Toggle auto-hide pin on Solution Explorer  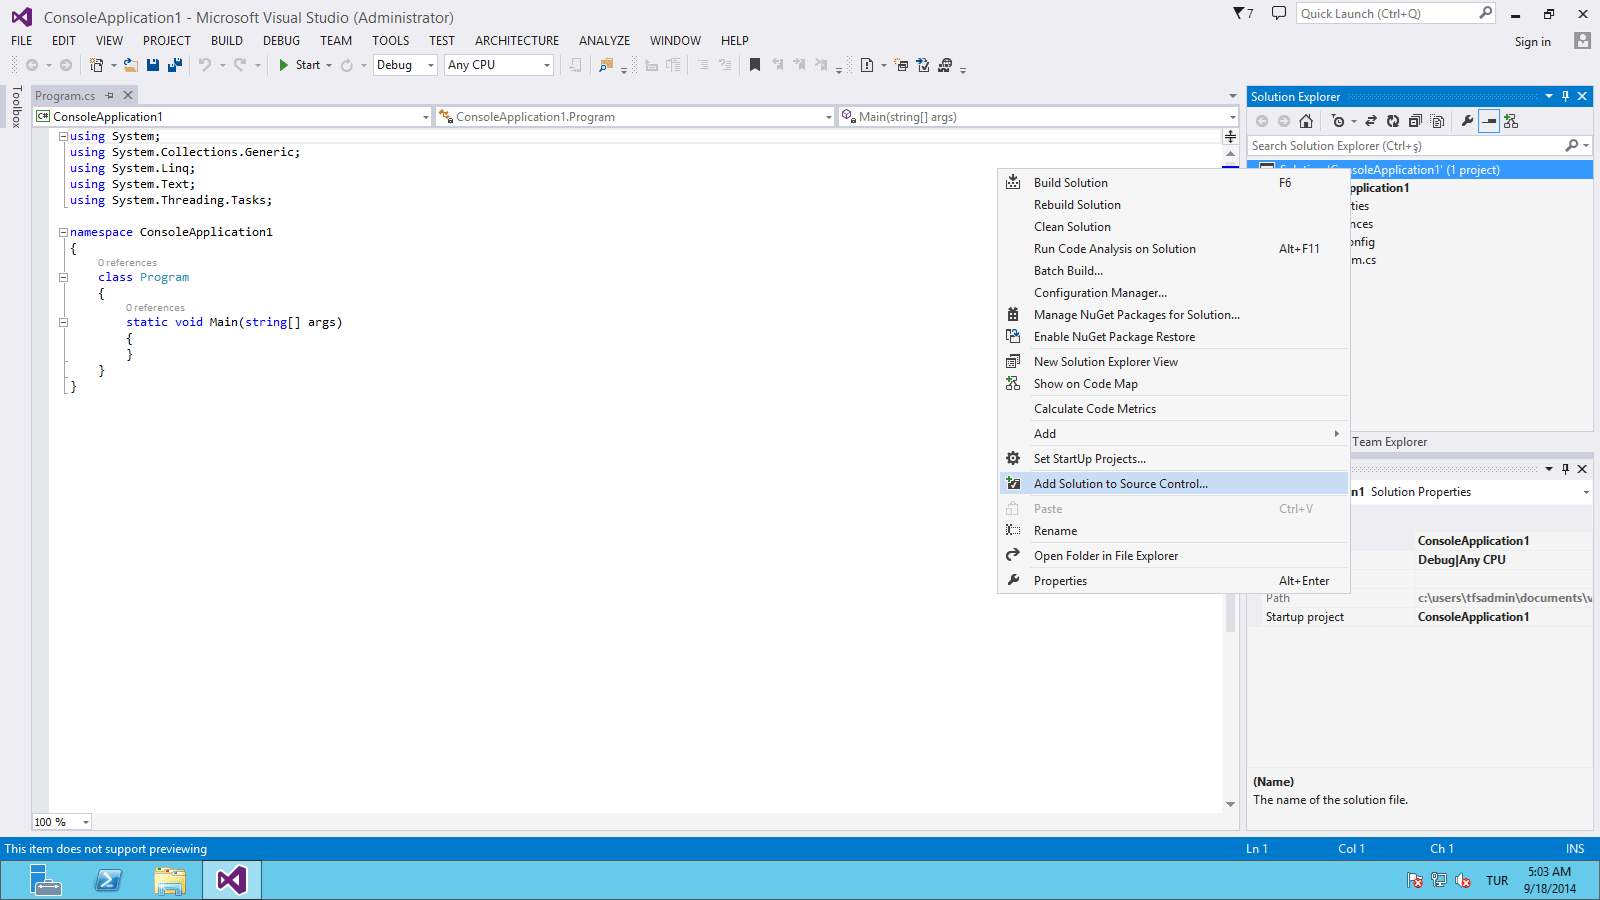[1565, 96]
